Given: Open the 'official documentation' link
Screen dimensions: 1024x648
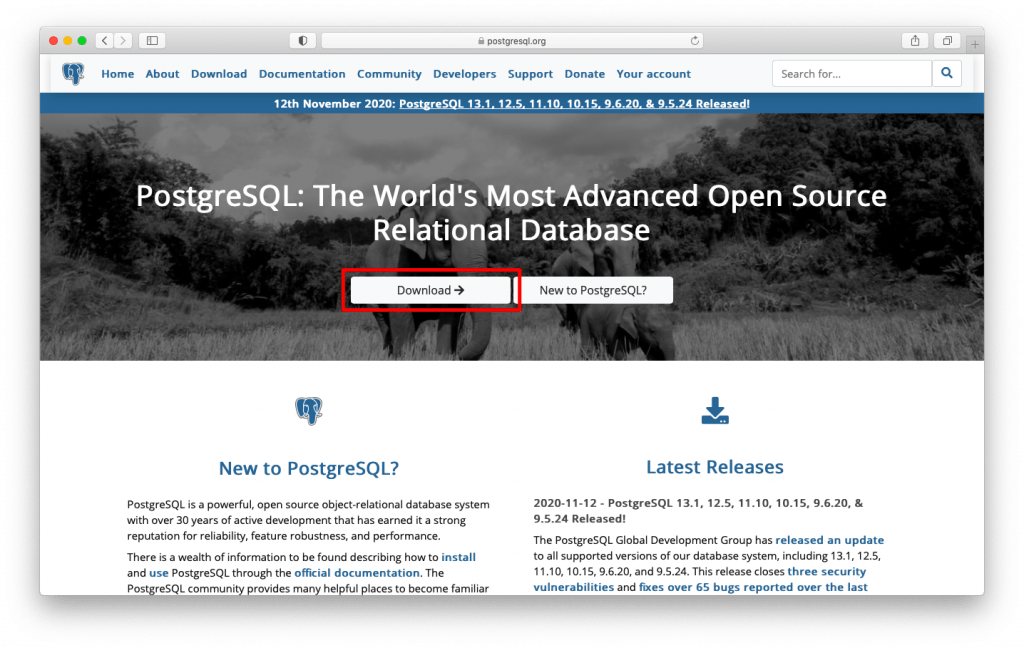Looking at the screenshot, I should 357,573.
